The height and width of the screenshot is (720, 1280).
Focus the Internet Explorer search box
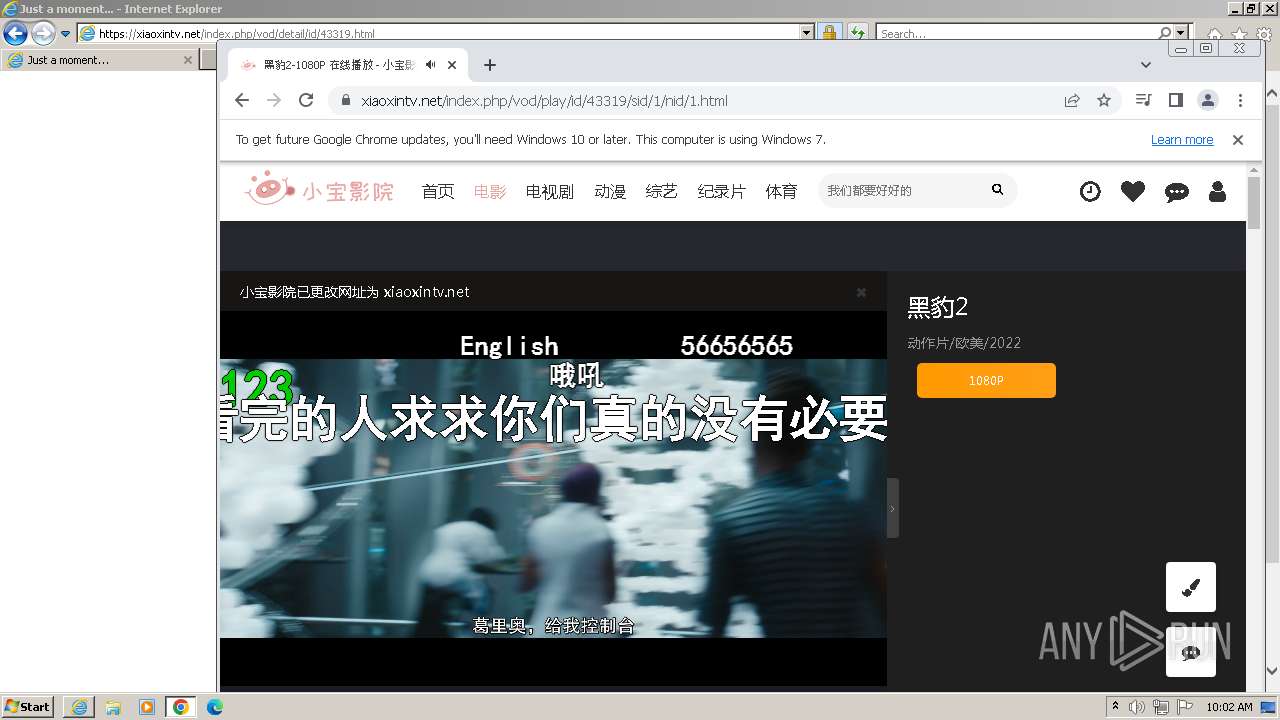coord(1018,33)
